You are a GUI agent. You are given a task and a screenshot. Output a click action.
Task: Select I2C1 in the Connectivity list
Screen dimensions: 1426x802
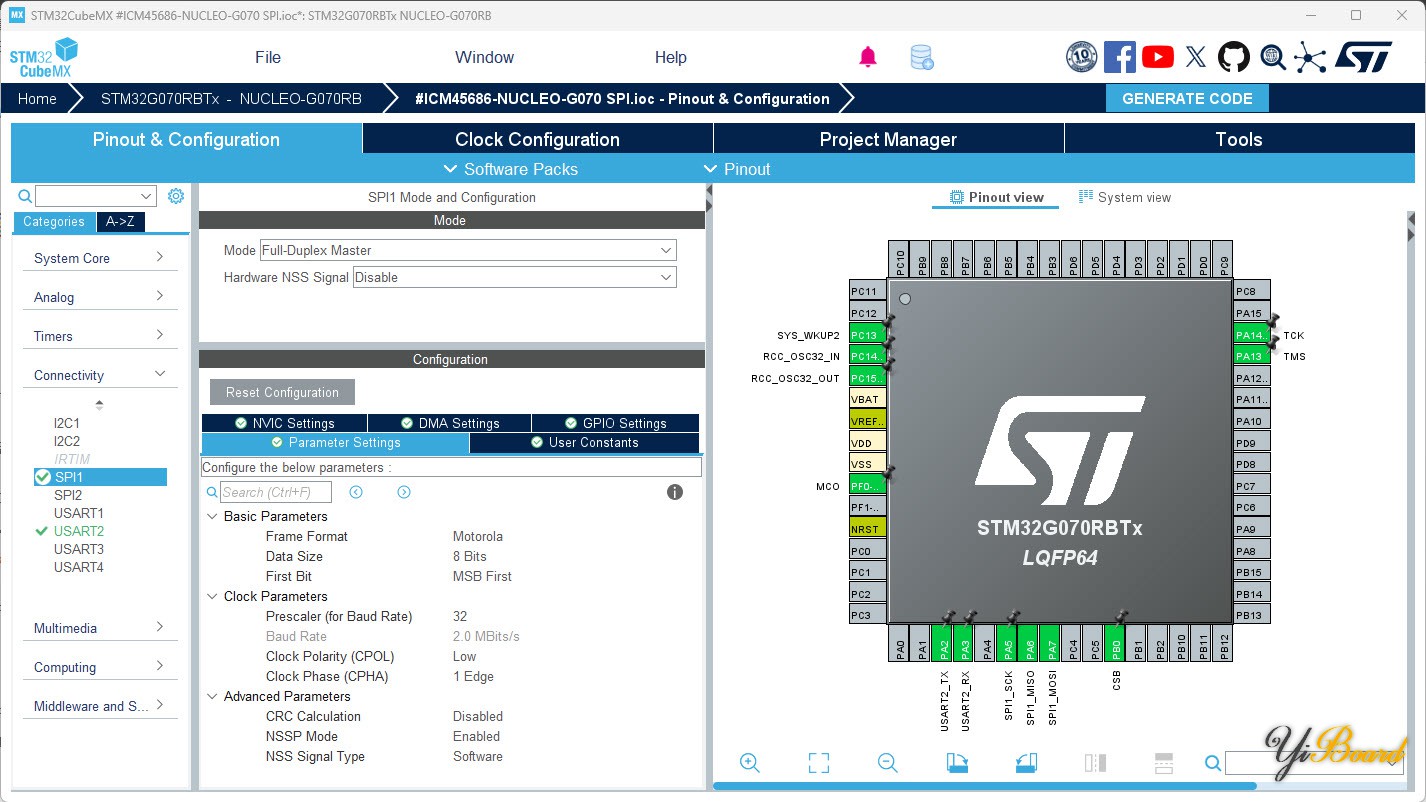[67, 423]
